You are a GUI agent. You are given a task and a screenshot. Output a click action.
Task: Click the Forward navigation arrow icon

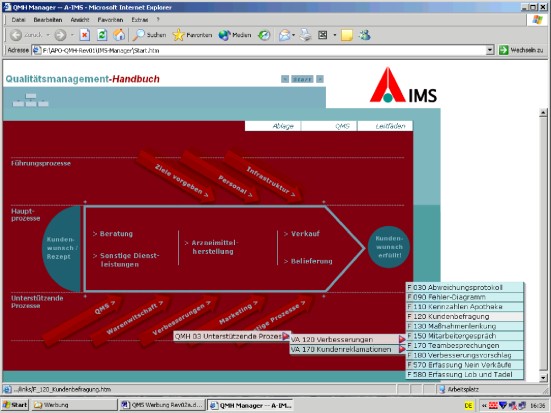pos(60,35)
